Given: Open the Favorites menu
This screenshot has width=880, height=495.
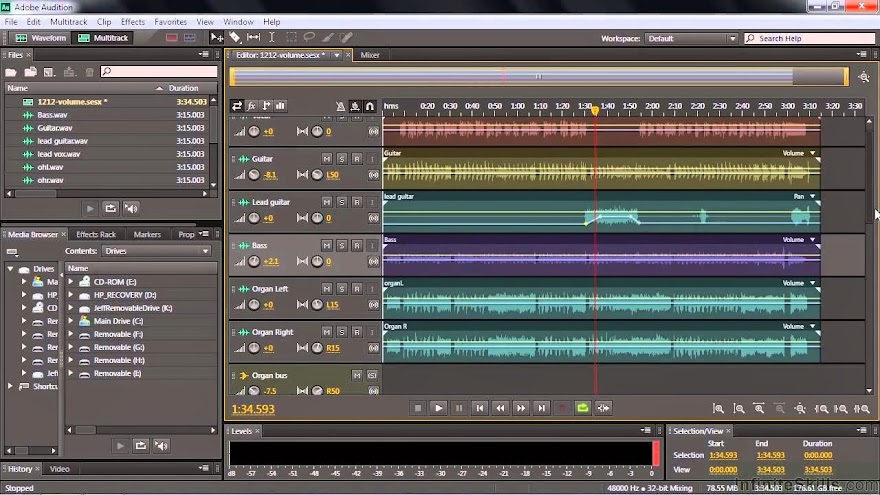Looking at the screenshot, I should point(170,22).
